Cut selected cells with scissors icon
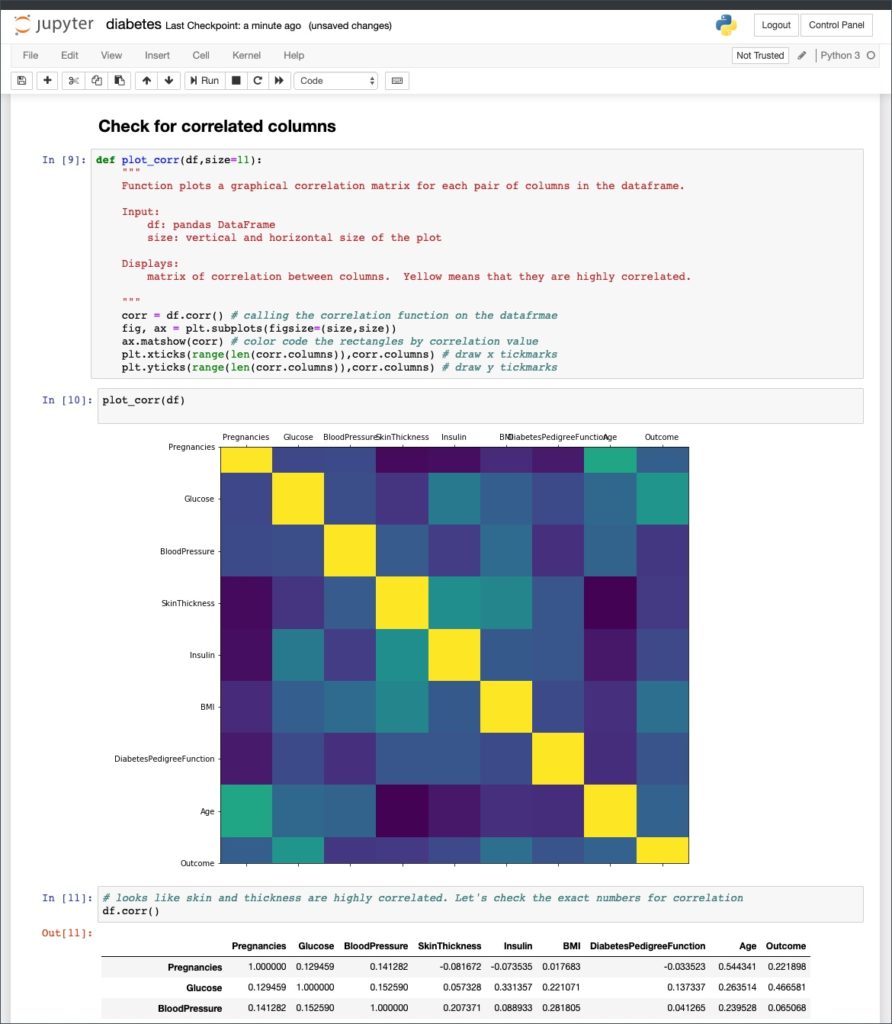This screenshot has height=1024, width=892. 73,81
